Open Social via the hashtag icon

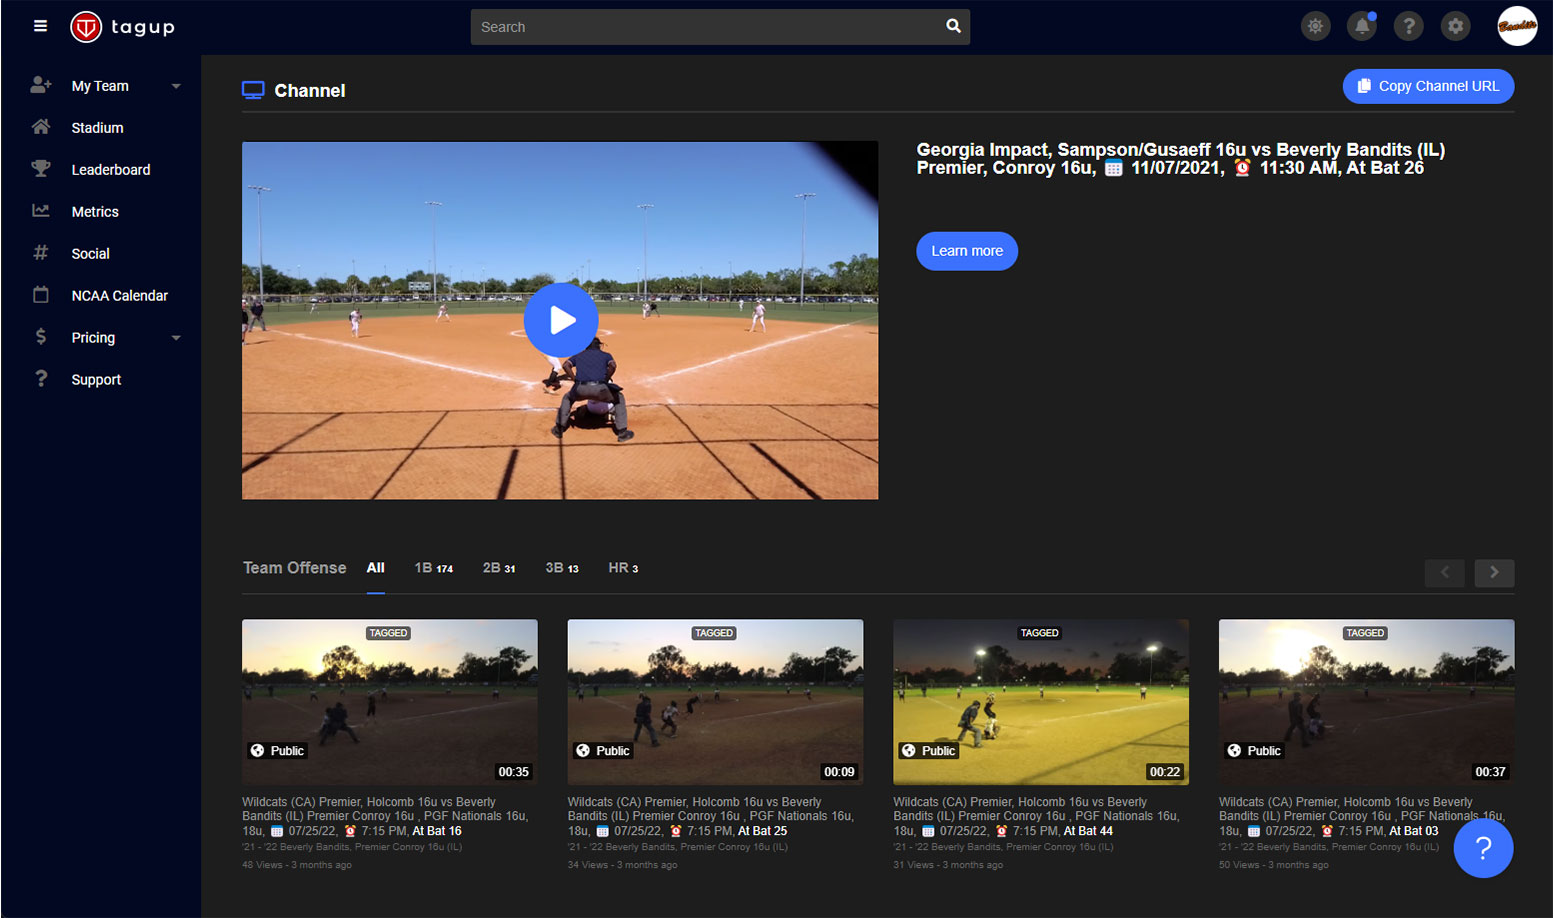pyautogui.click(x=40, y=253)
